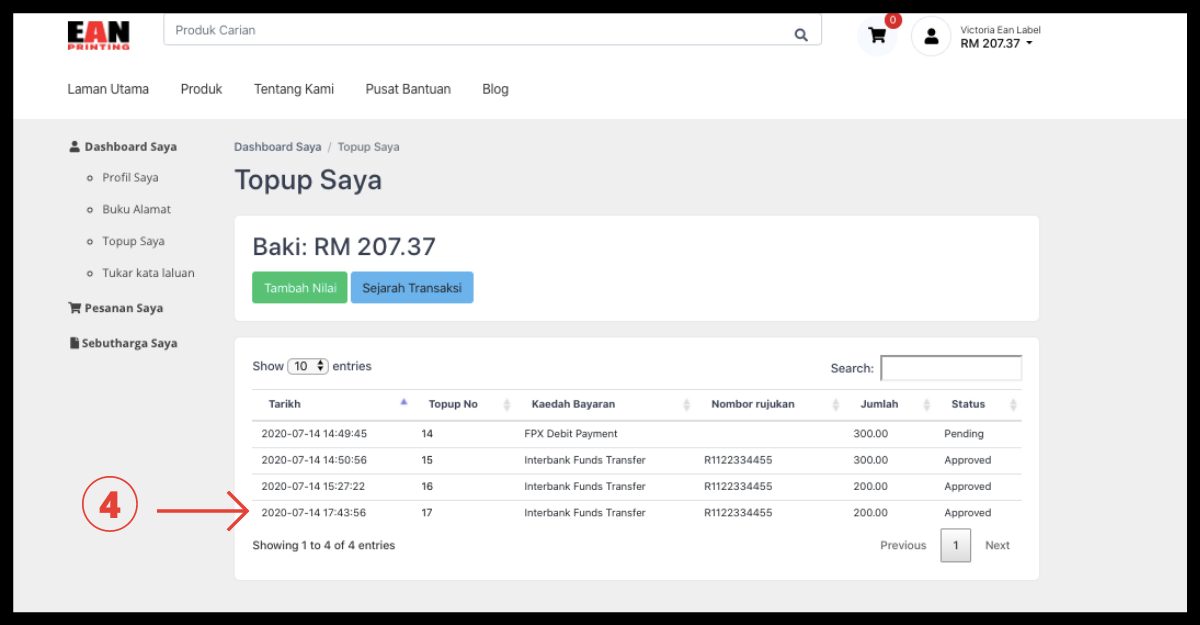Click Dashboard Saya breadcrumb link
Viewport: 1200px width, 625px height.
277,147
